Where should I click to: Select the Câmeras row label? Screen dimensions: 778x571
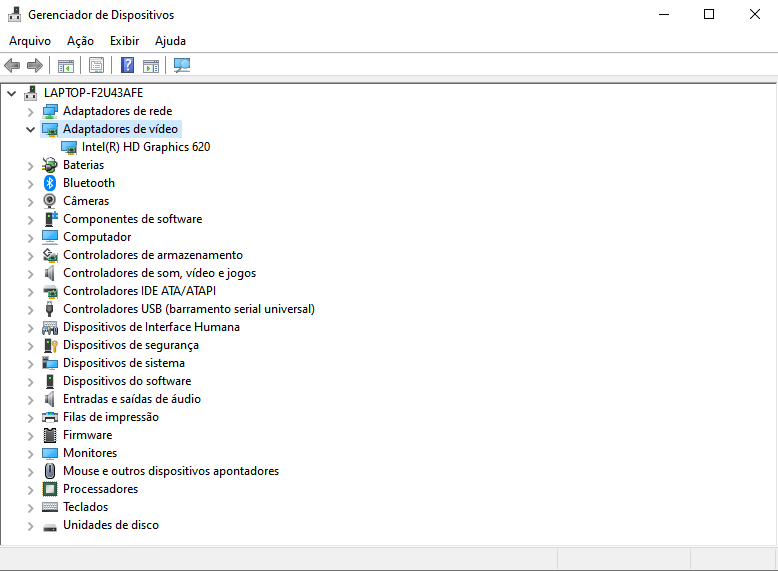86,200
